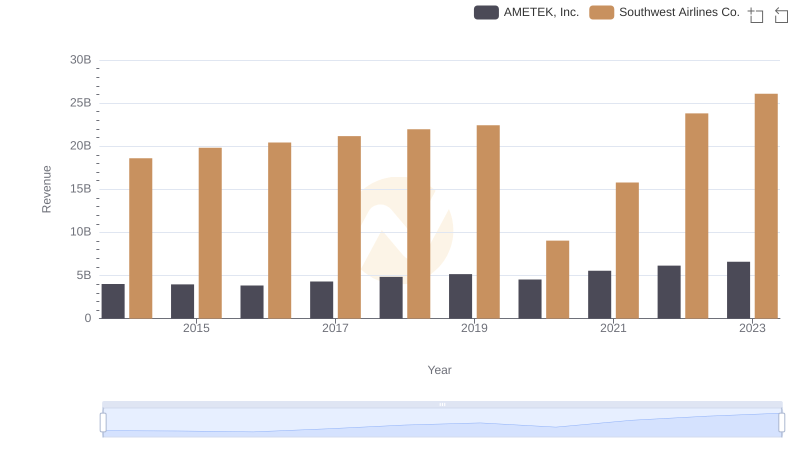Click the AMETEK 2019 bar
The image size is (800, 461).
(x=461, y=296)
